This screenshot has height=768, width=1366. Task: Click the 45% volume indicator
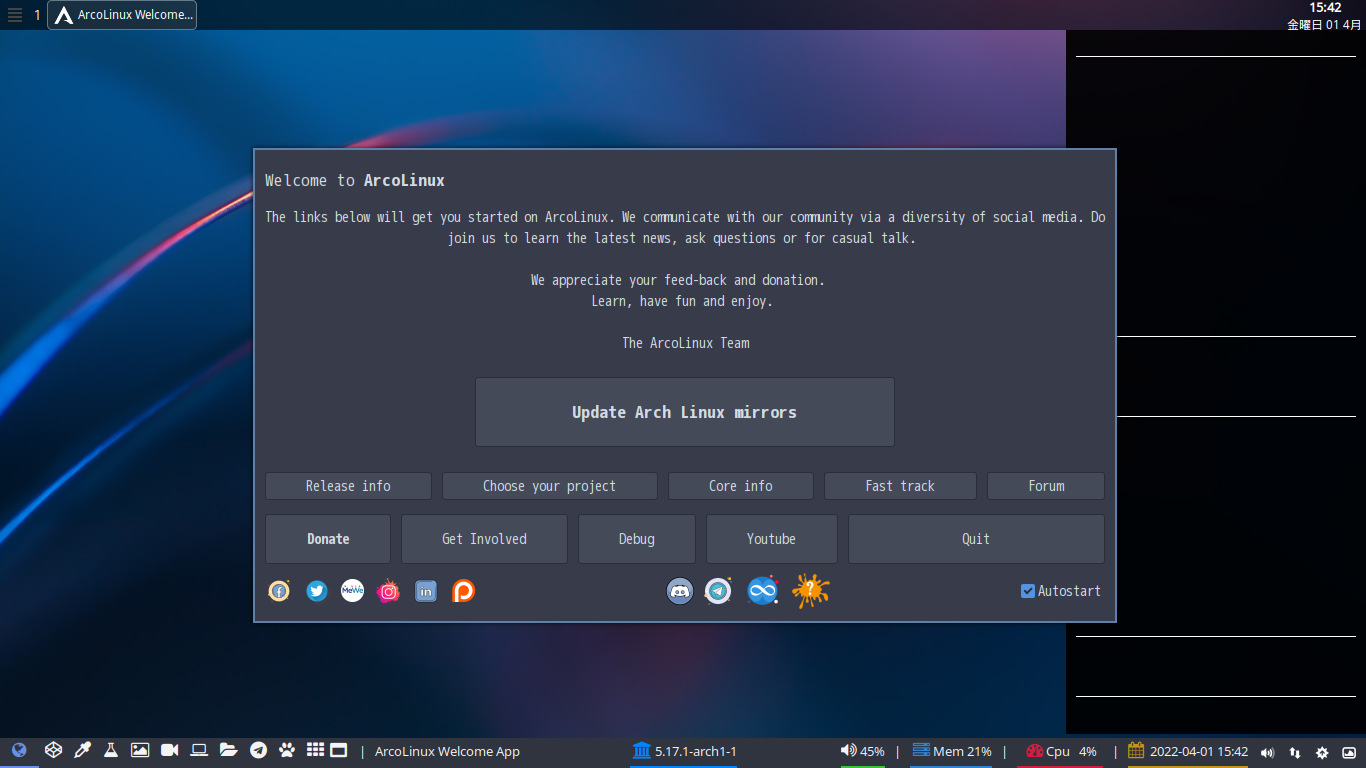pyautogui.click(x=862, y=751)
